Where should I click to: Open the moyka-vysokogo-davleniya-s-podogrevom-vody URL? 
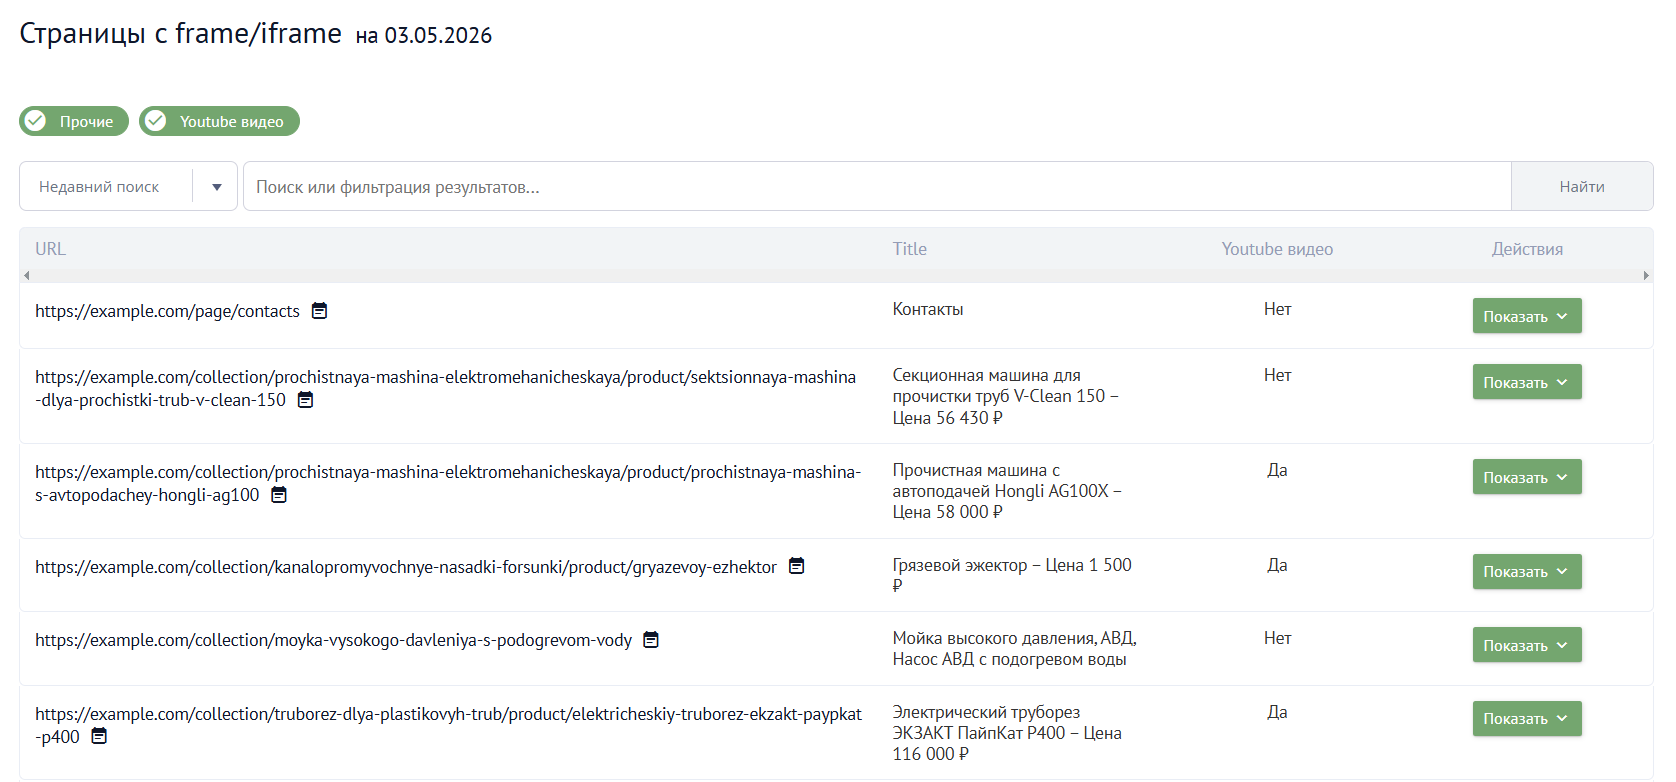click(333, 640)
